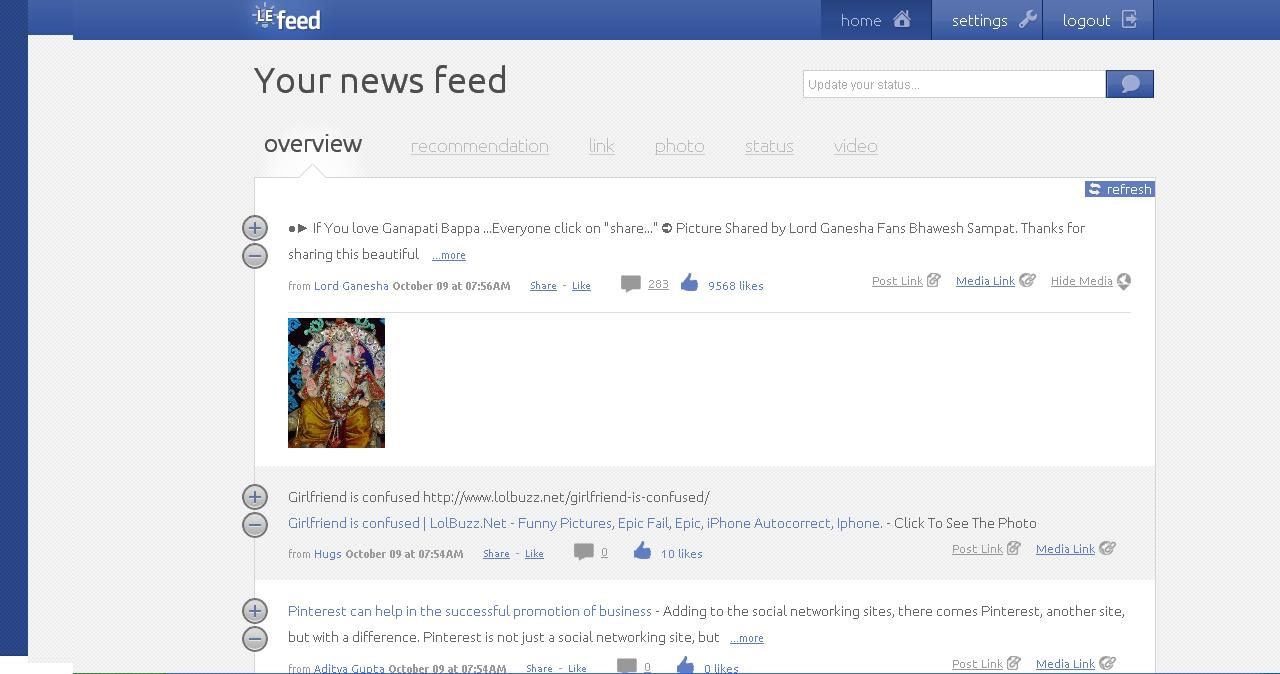
Task: Comment bubble icon on Hugs post
Action: [x=584, y=552]
